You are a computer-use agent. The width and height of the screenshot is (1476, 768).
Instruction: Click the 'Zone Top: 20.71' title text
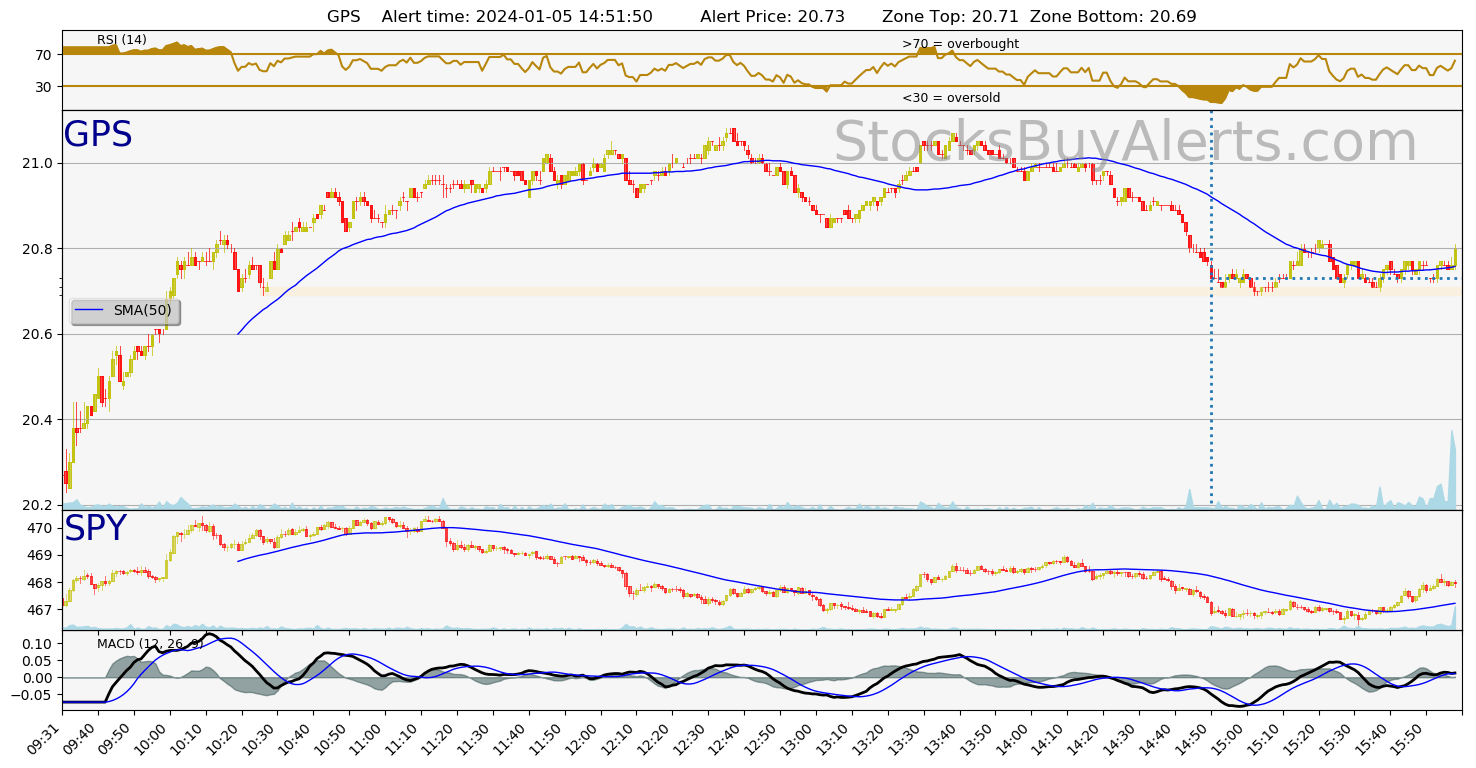951,17
